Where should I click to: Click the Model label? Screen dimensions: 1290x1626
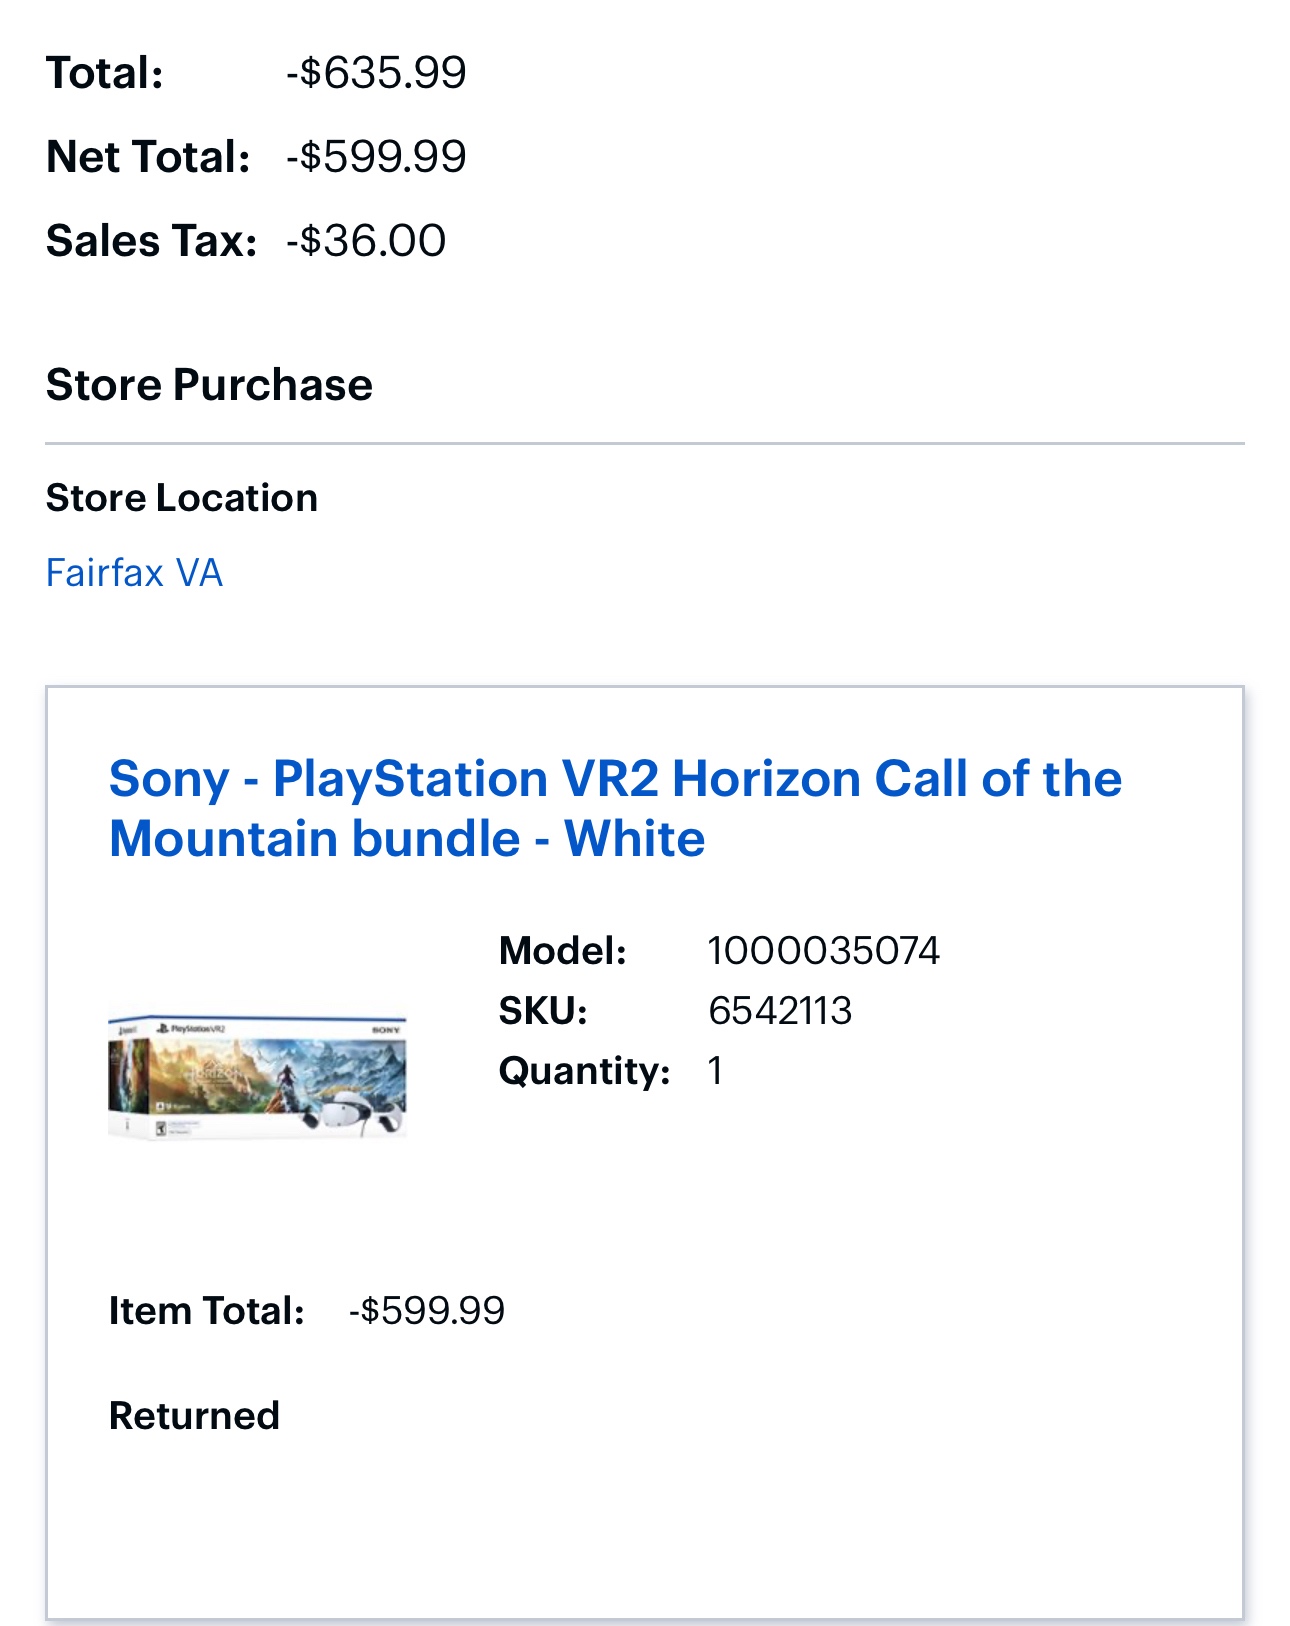click(x=563, y=951)
